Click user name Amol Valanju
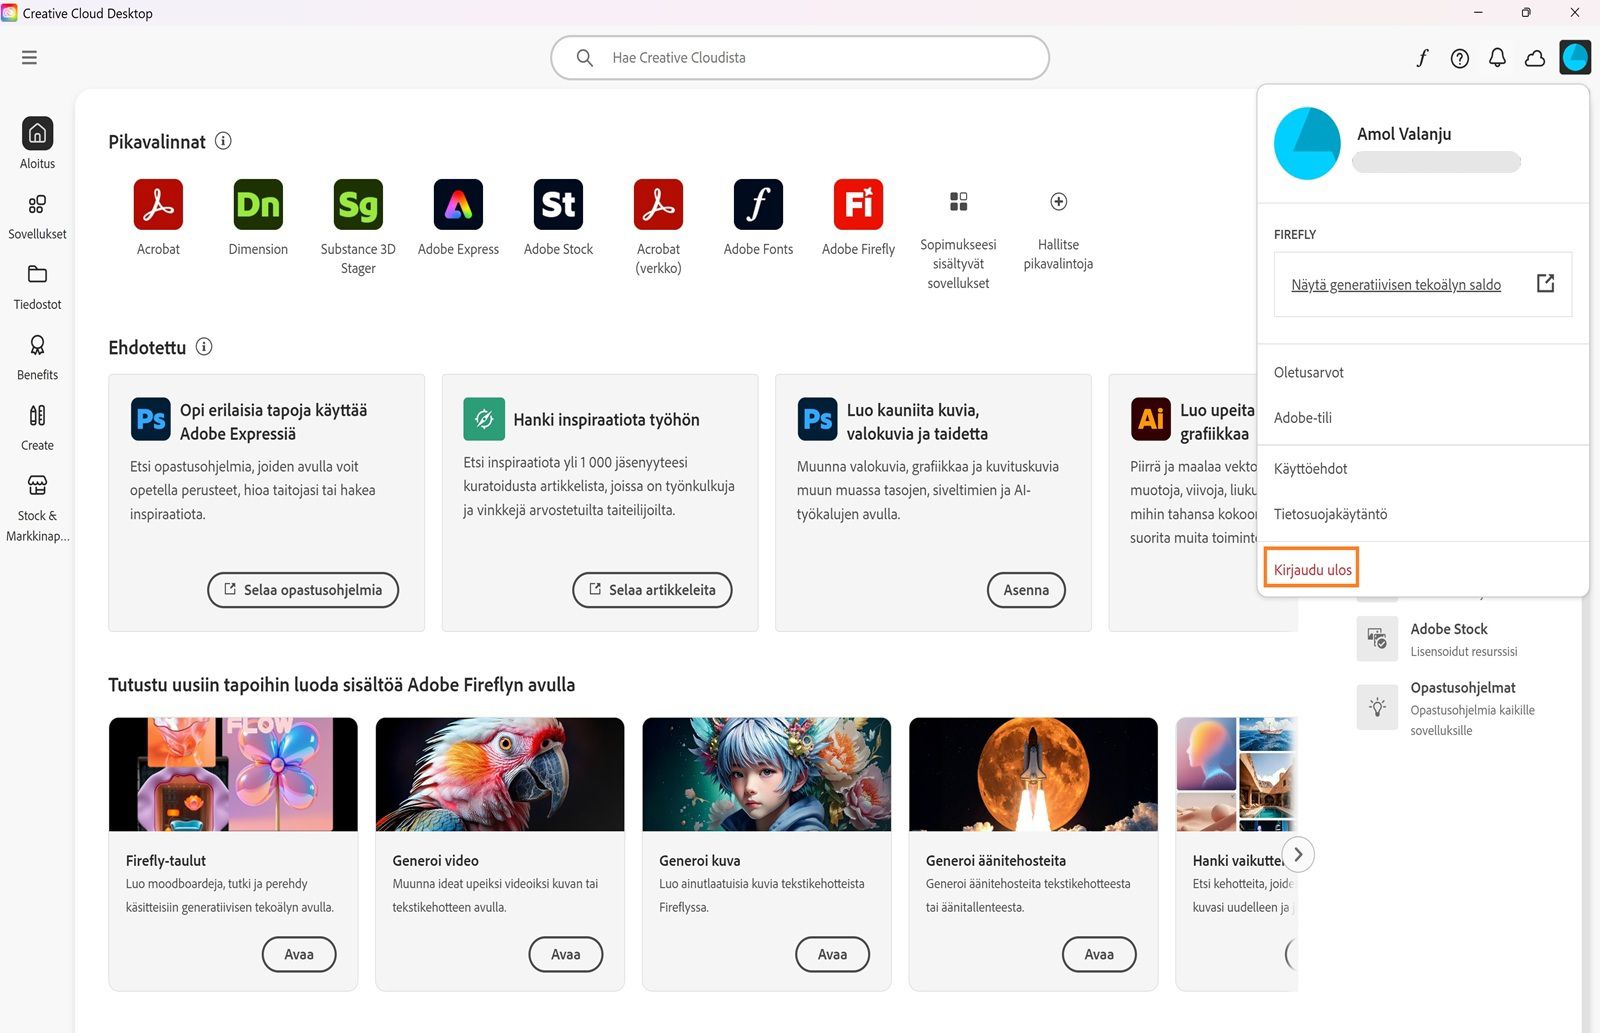Screen dimensions: 1600x1033 pyautogui.click(x=1404, y=134)
